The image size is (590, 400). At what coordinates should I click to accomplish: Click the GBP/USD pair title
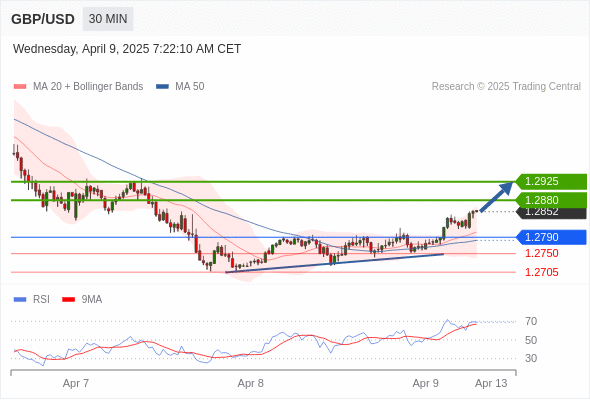pos(43,19)
